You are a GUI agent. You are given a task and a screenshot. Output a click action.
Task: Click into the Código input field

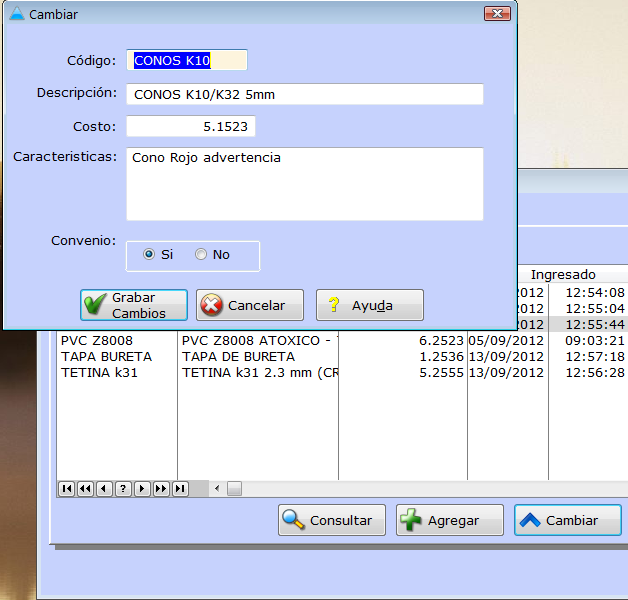click(x=187, y=61)
